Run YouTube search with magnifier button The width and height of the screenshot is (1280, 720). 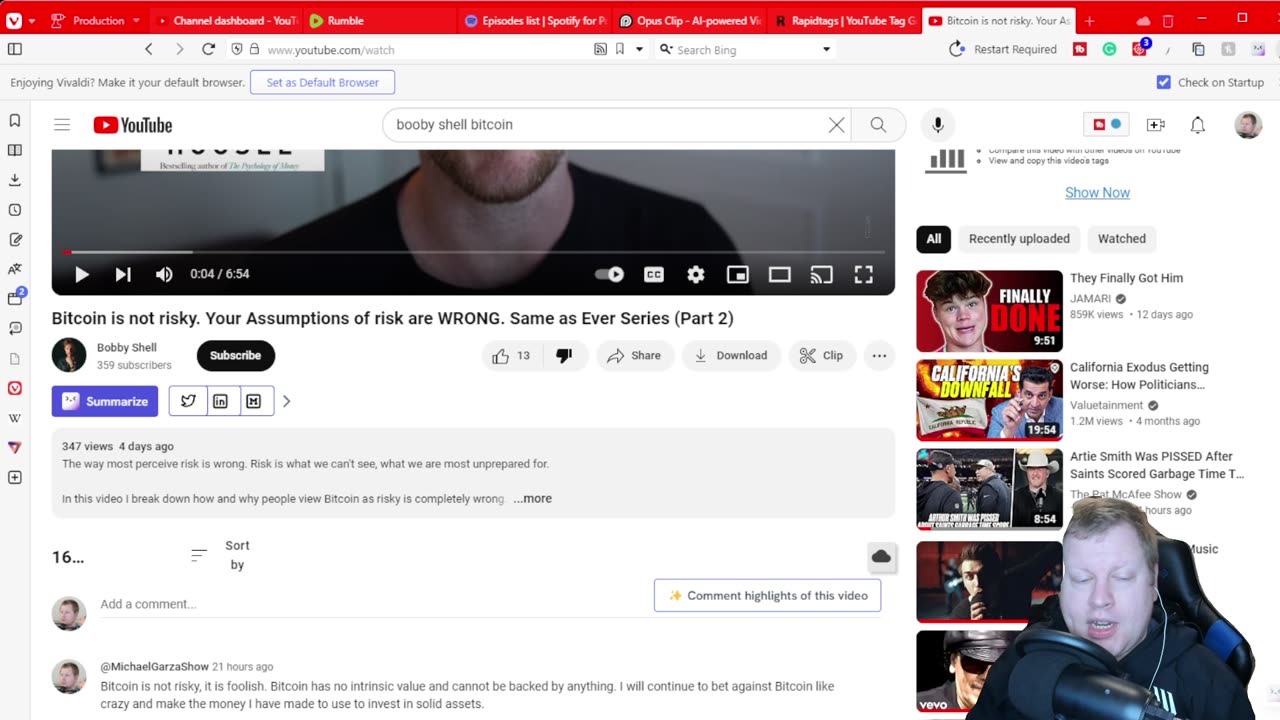pyautogui.click(x=878, y=125)
